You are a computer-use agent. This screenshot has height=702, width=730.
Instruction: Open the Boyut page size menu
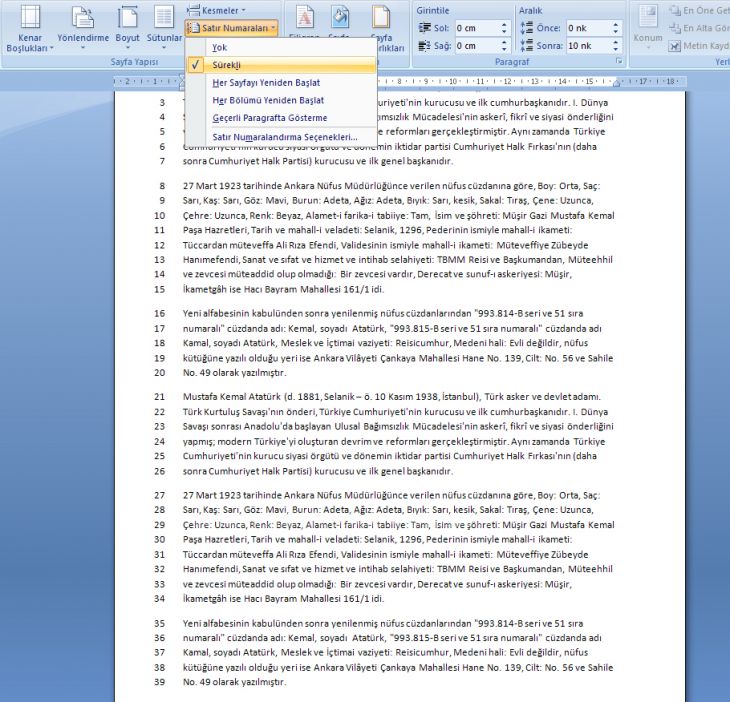click(127, 29)
